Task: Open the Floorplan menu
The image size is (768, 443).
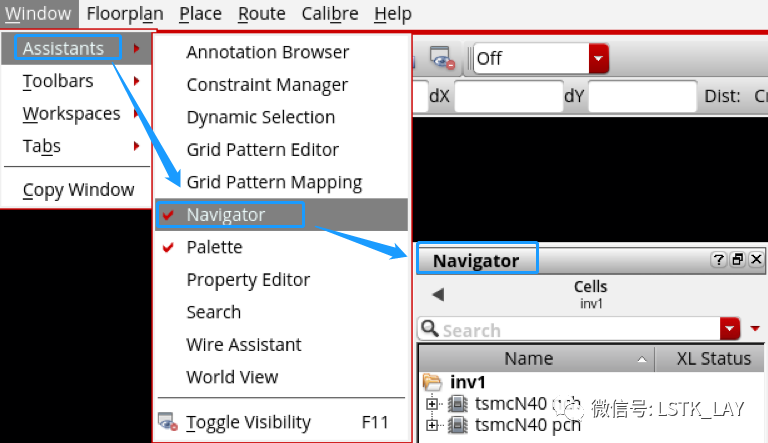Action: pyautogui.click(x=125, y=13)
